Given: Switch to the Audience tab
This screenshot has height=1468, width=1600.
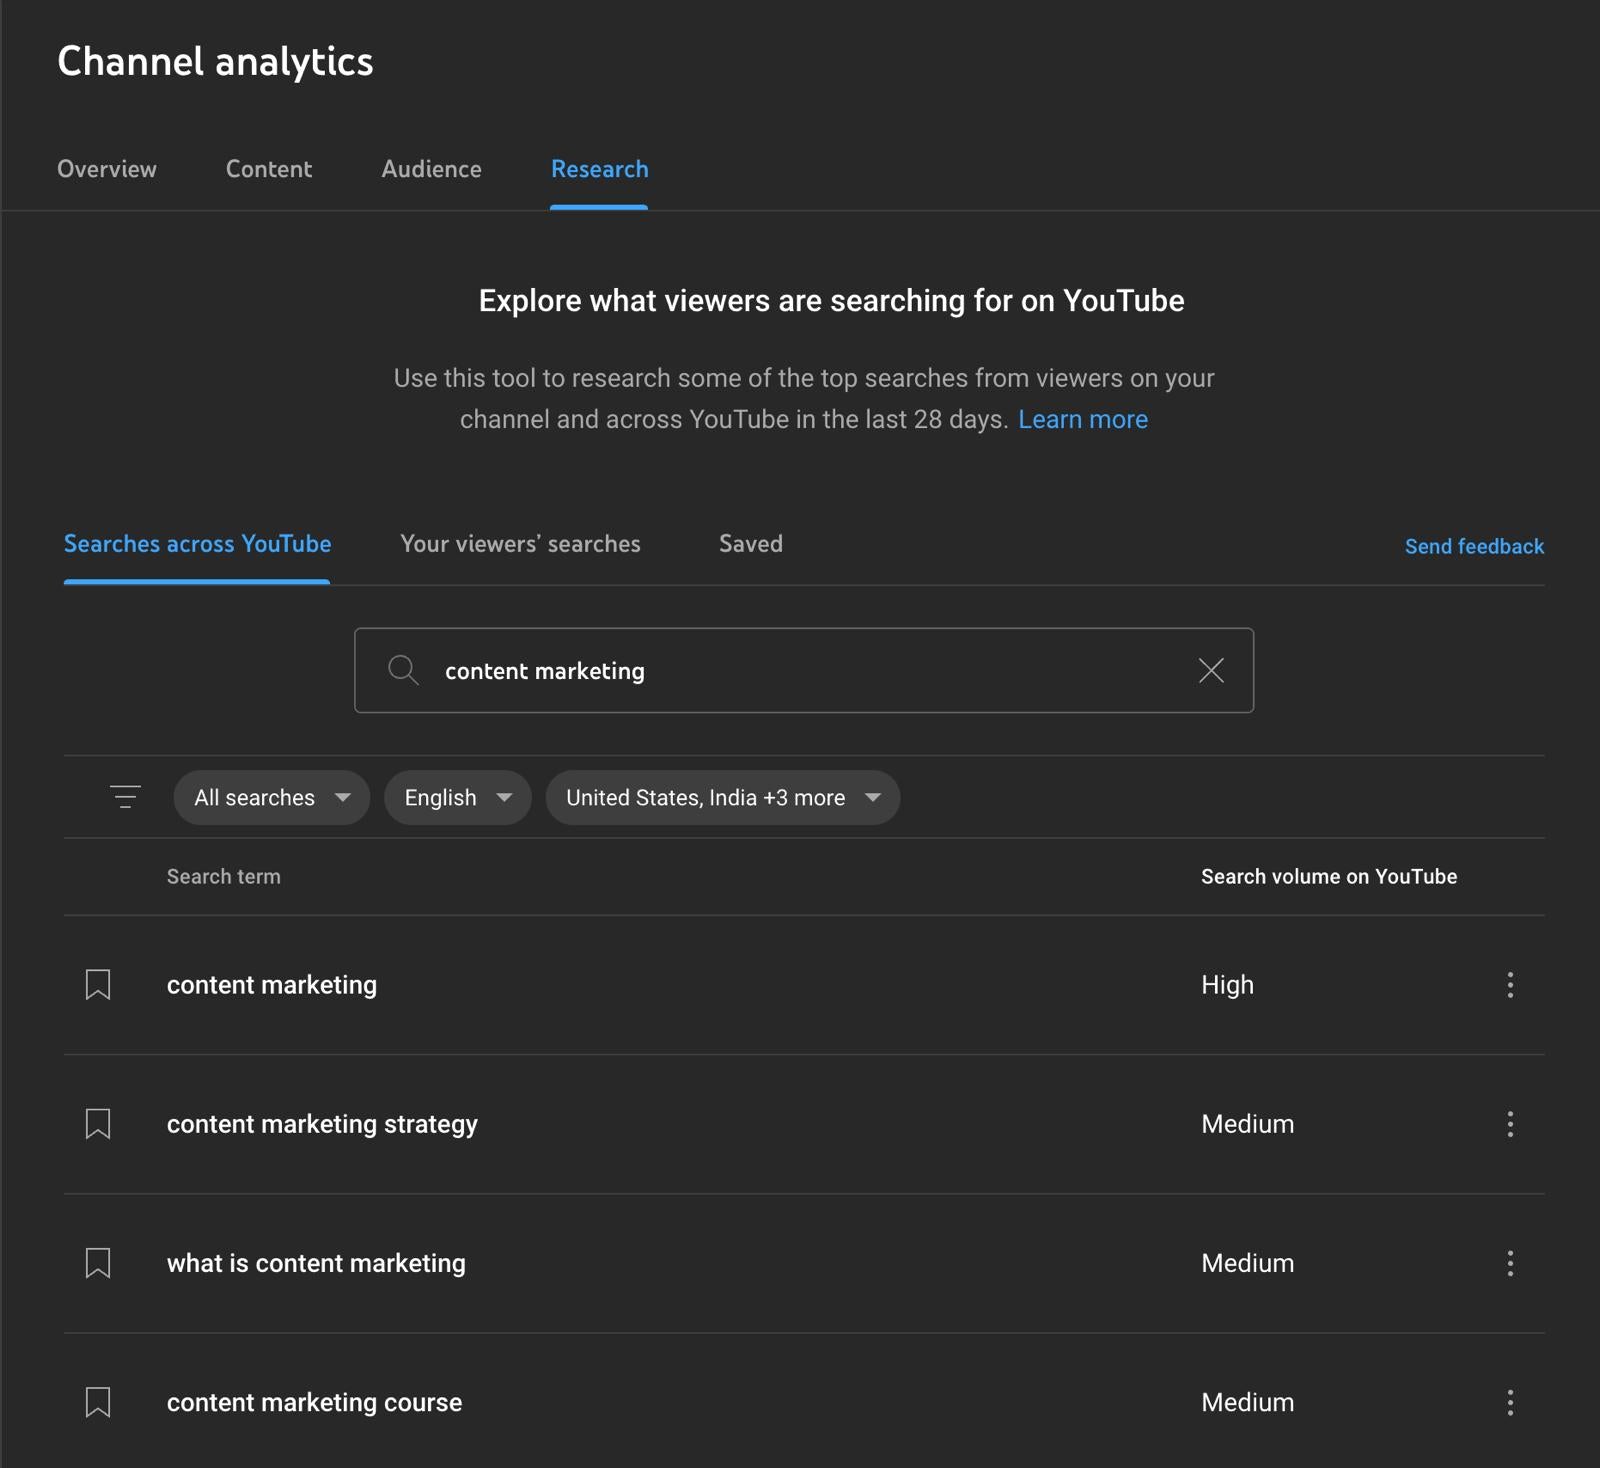Looking at the screenshot, I should click(431, 169).
